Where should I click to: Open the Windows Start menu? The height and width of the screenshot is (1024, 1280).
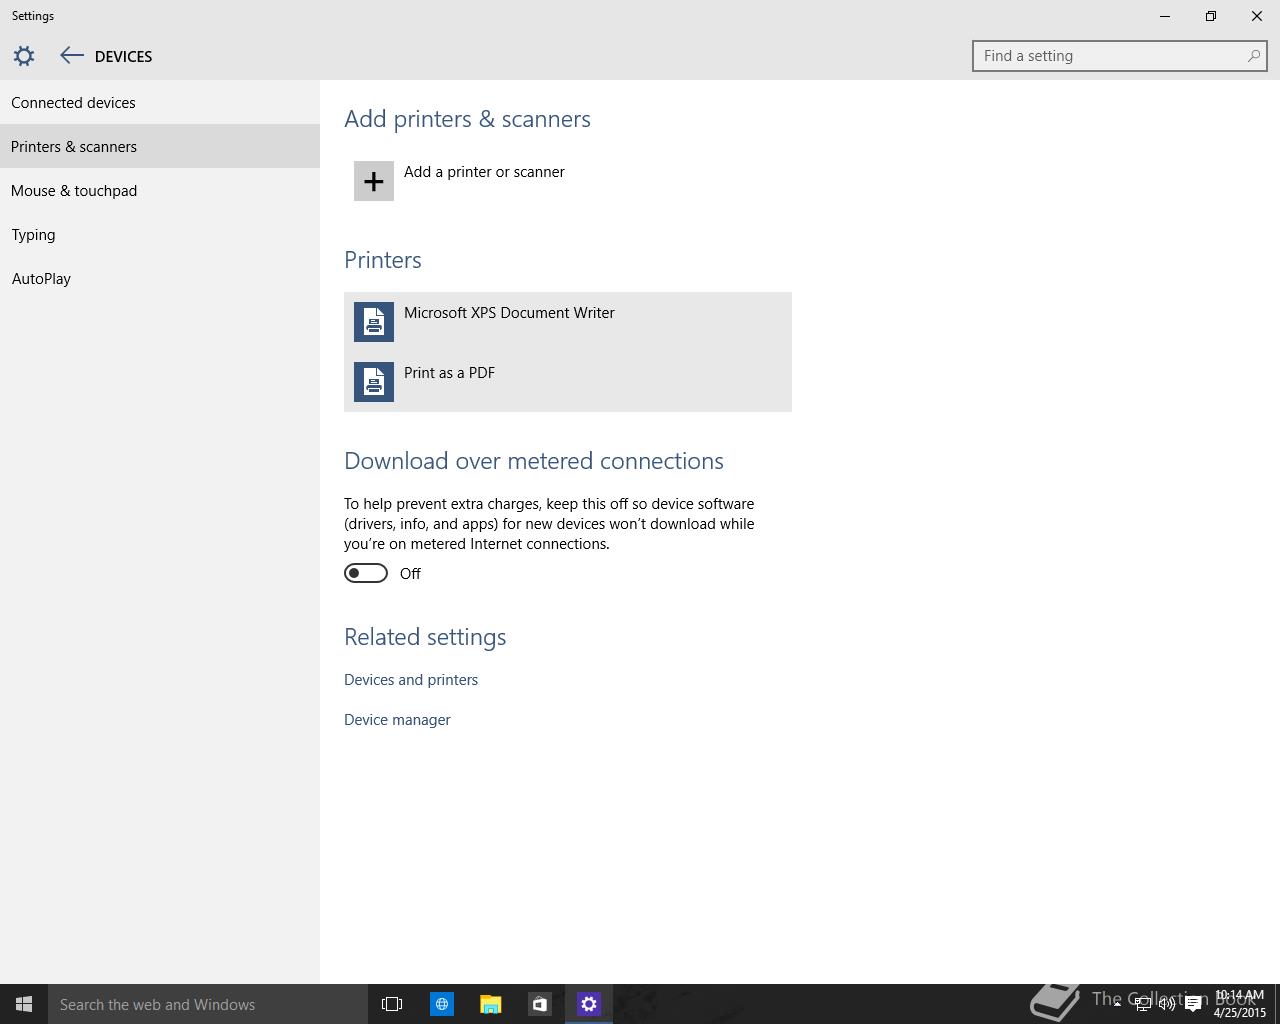pyautogui.click(x=24, y=1004)
